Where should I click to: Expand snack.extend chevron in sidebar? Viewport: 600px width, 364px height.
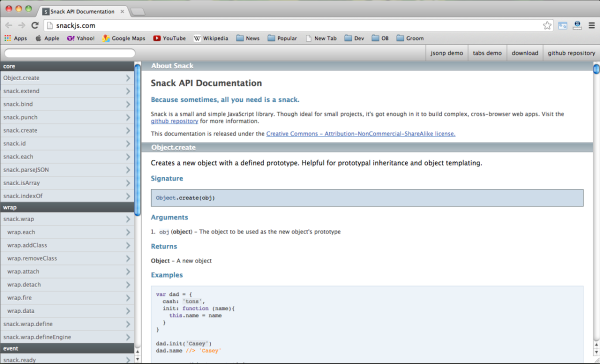(128, 91)
